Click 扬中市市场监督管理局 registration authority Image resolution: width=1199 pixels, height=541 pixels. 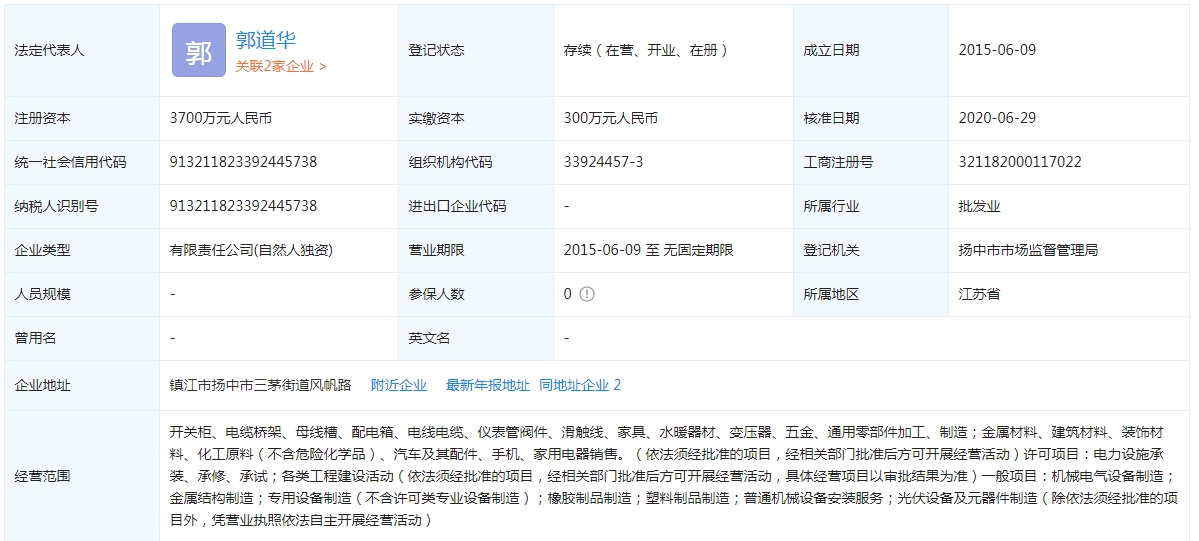pyautogui.click(x=1027, y=250)
